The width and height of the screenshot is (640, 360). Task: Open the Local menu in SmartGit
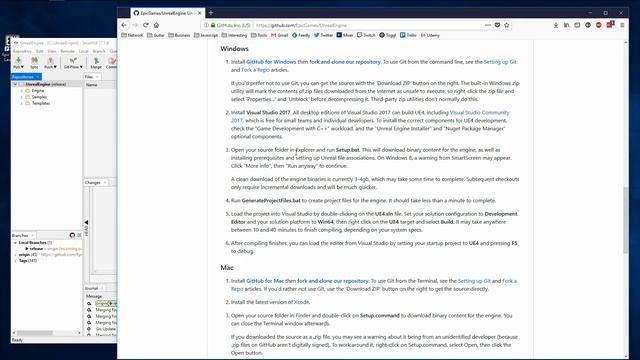pyautogui.click(x=84, y=51)
